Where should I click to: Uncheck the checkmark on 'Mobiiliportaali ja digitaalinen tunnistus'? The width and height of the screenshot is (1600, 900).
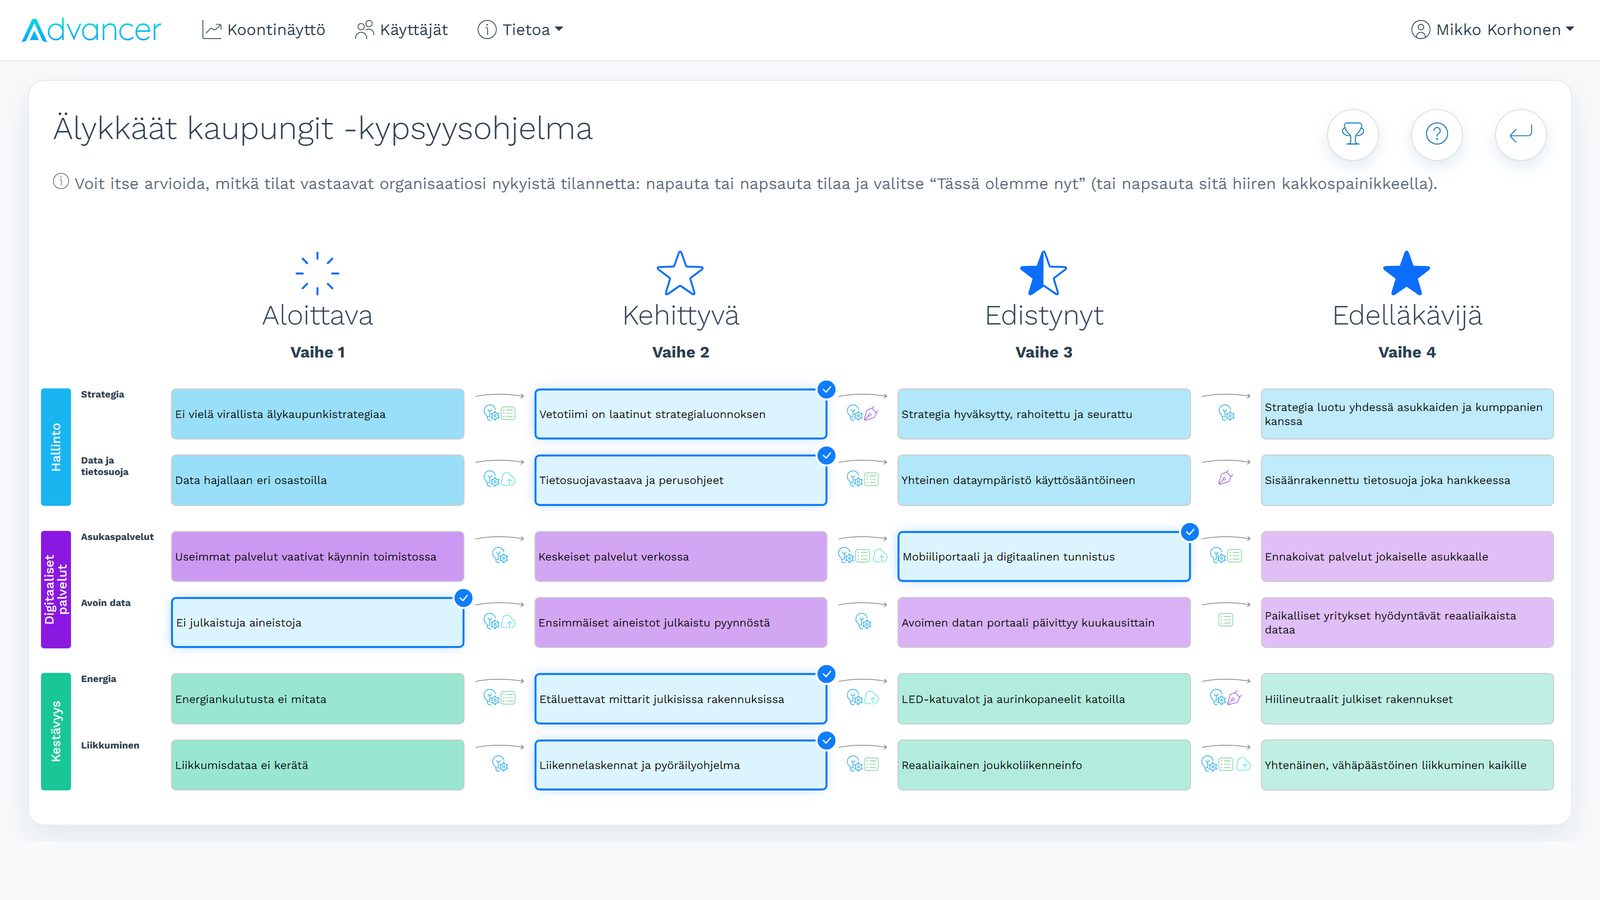click(1190, 532)
